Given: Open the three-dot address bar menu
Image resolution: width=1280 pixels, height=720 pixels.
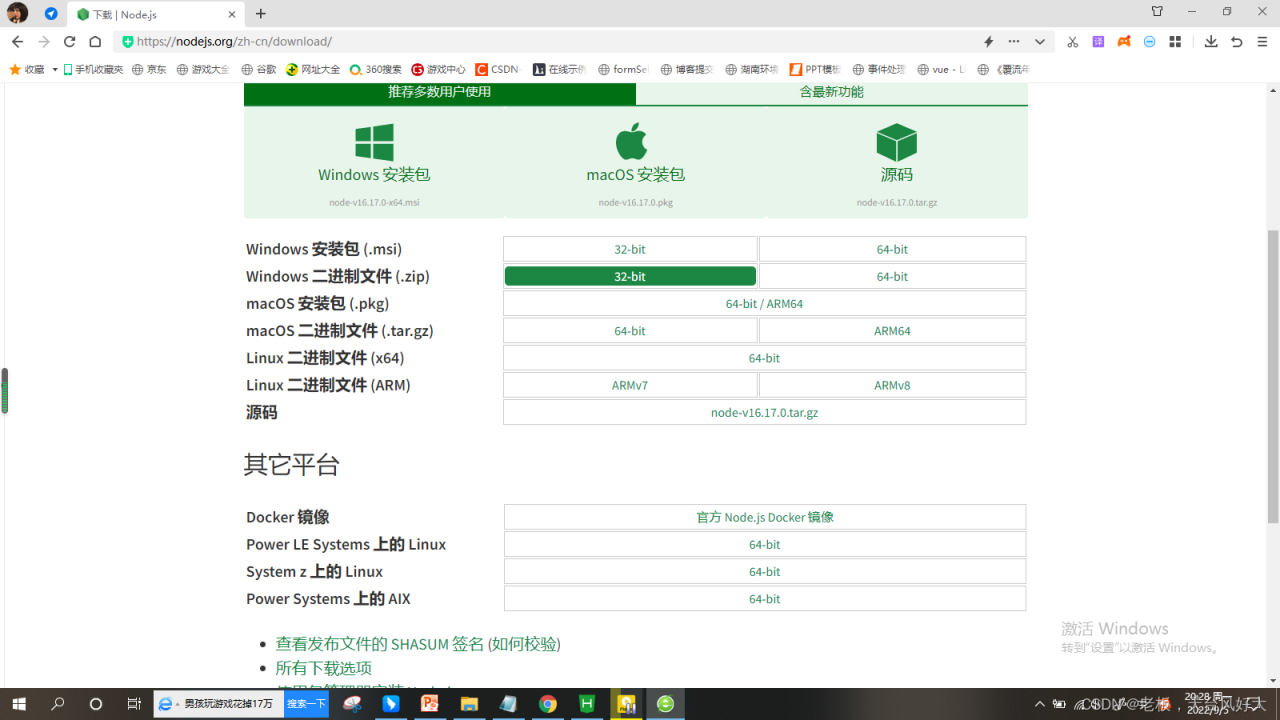Looking at the screenshot, I should point(1014,42).
